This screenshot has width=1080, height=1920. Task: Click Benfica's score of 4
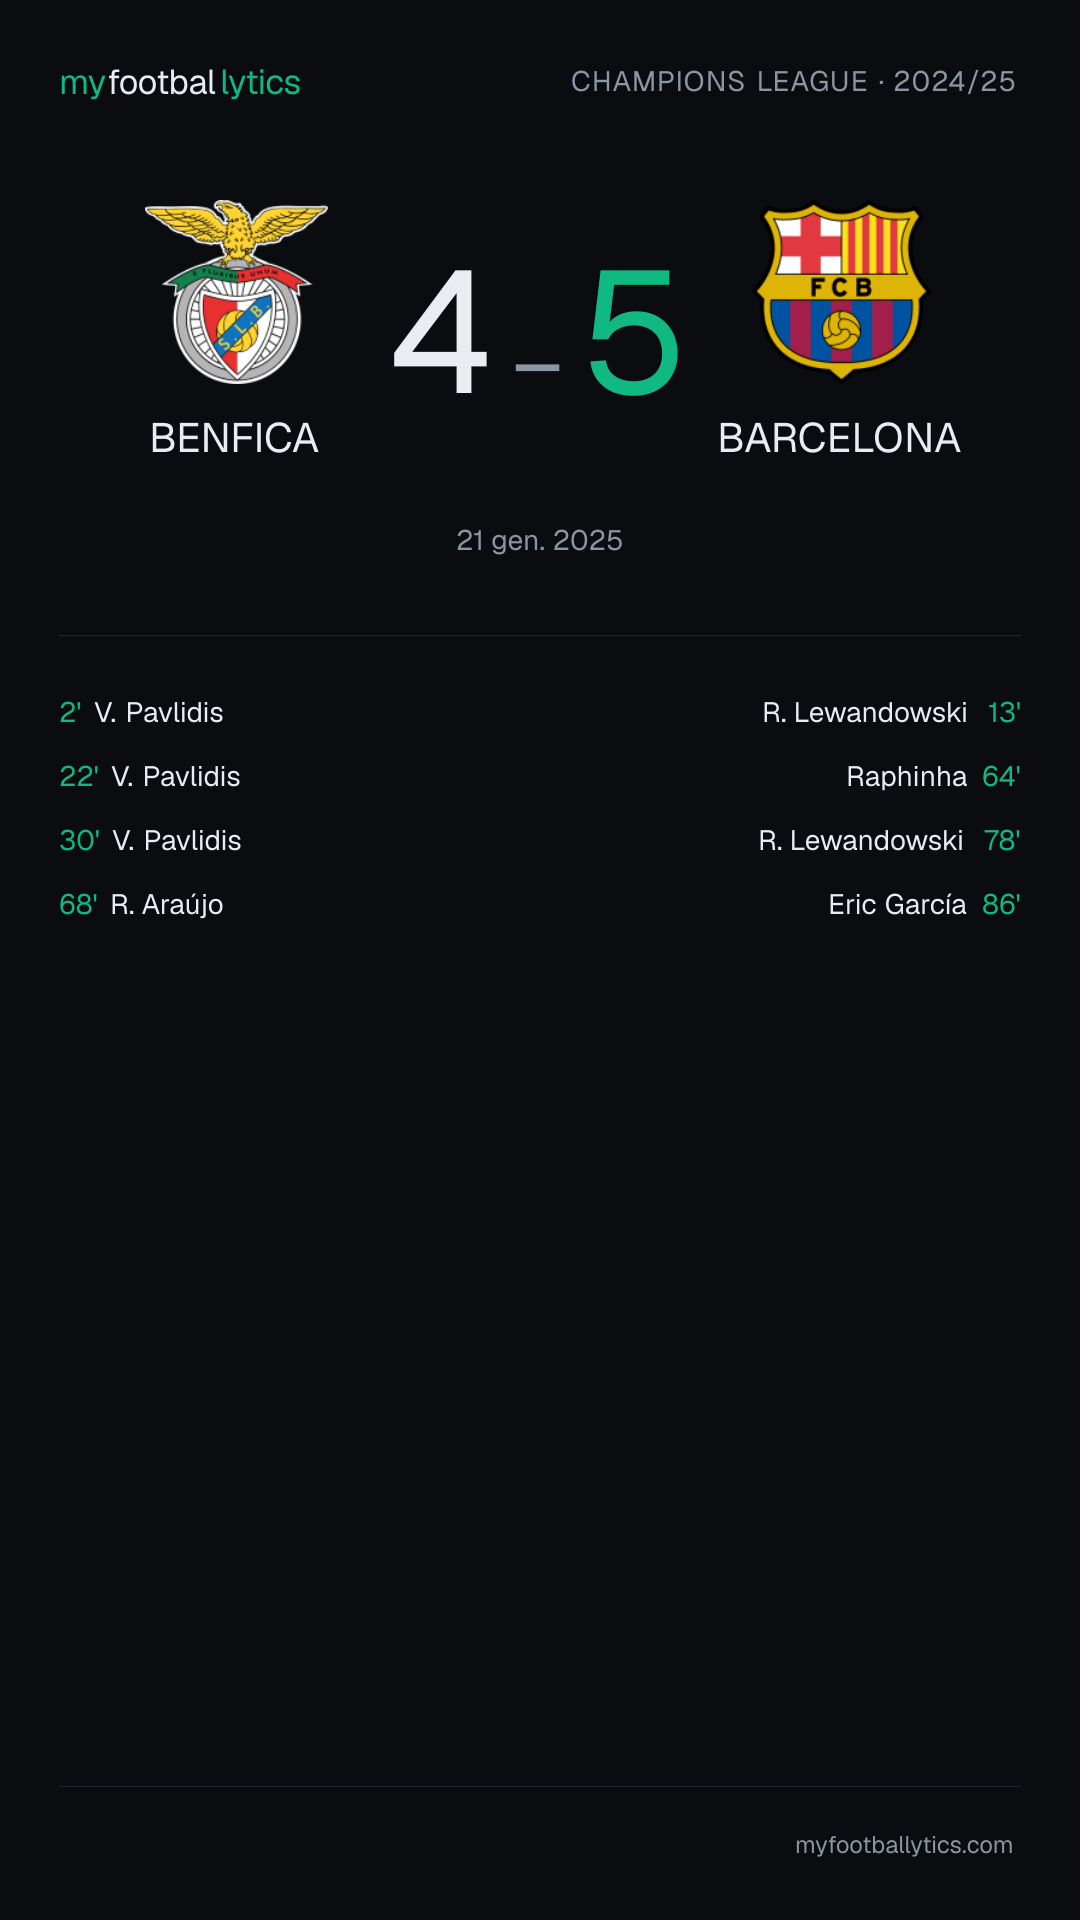pos(441,332)
